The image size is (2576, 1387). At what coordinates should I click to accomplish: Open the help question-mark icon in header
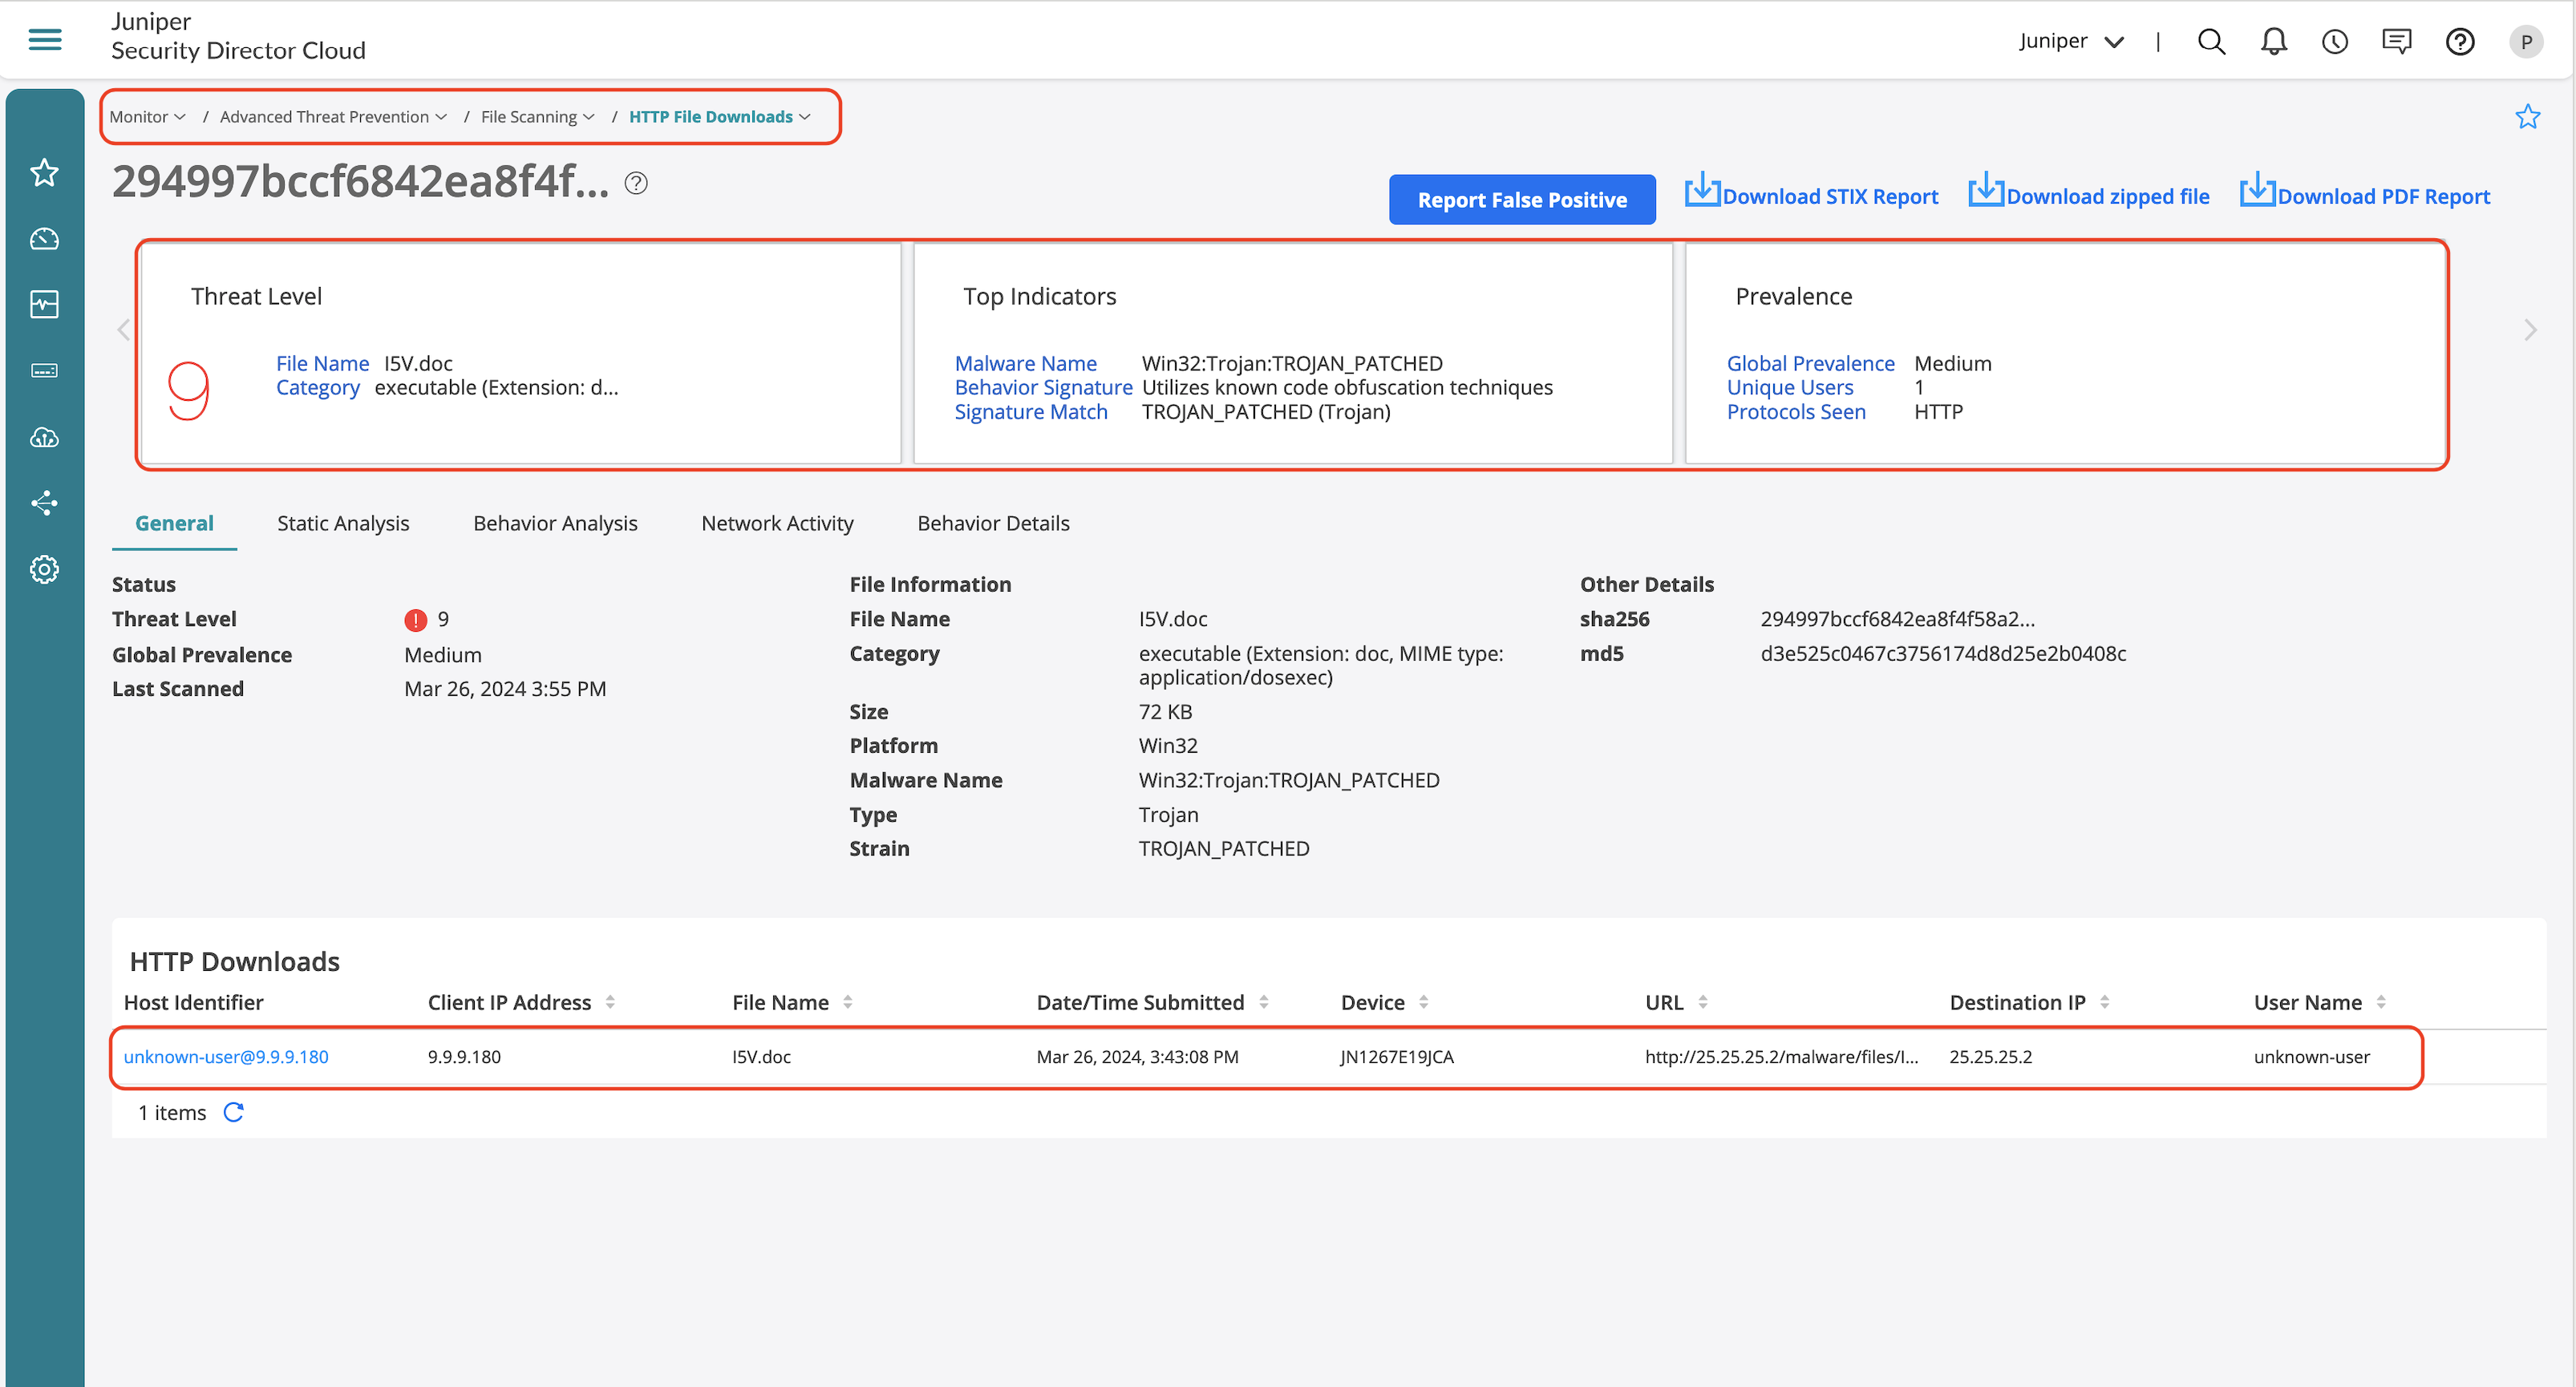pos(2459,41)
